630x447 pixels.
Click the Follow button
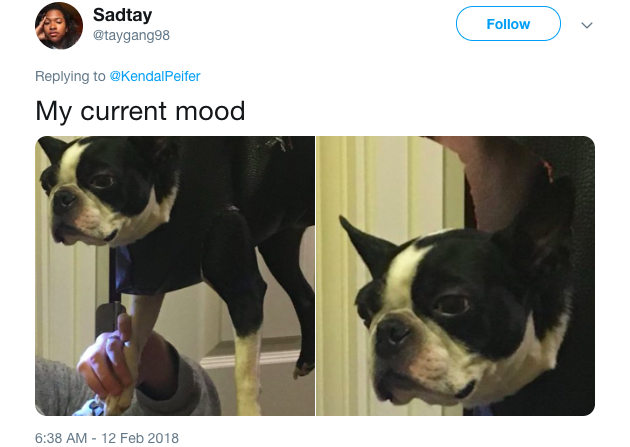508,24
